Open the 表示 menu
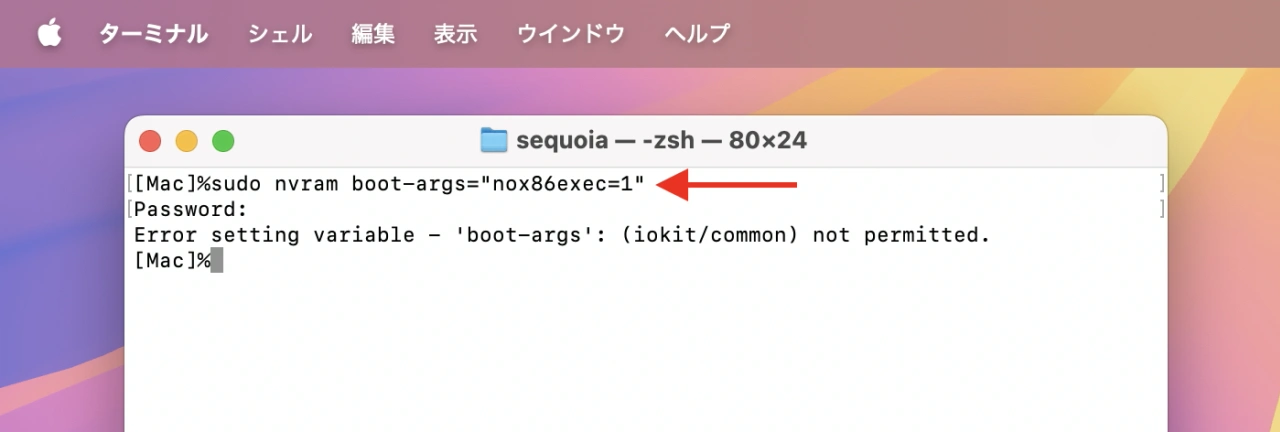This screenshot has height=432, width=1280. pyautogui.click(x=455, y=34)
